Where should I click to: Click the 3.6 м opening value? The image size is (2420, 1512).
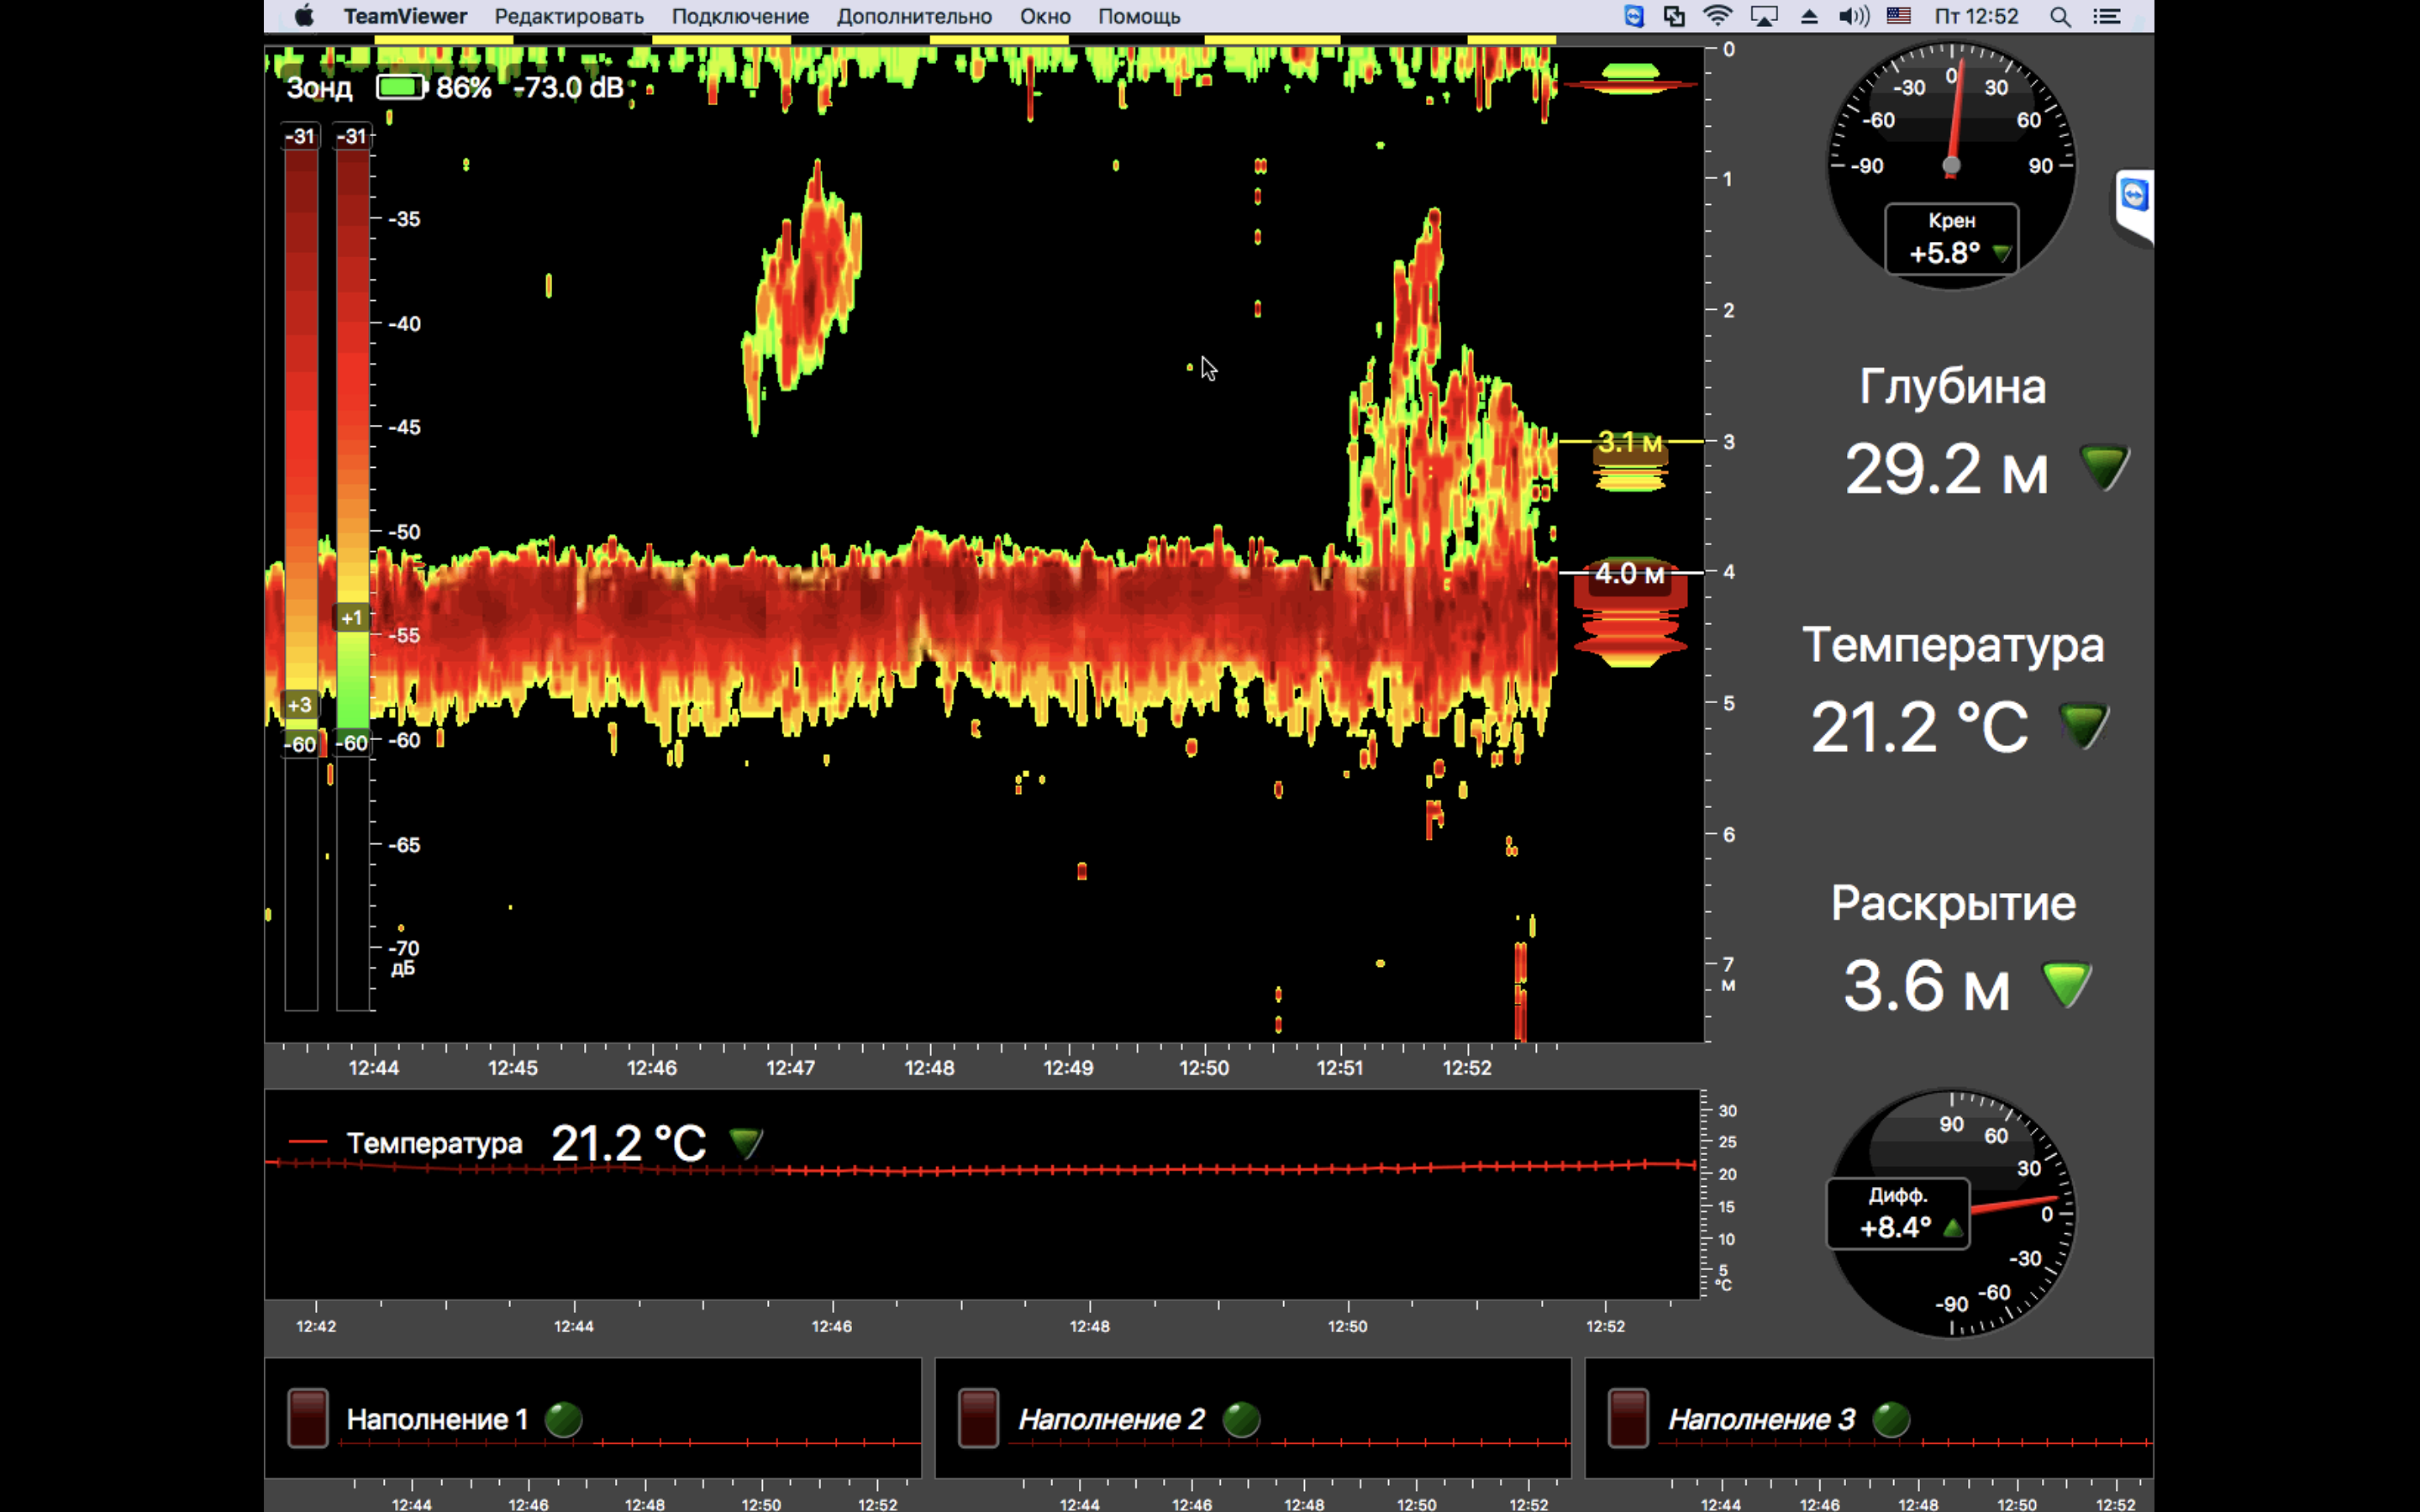point(1926,985)
